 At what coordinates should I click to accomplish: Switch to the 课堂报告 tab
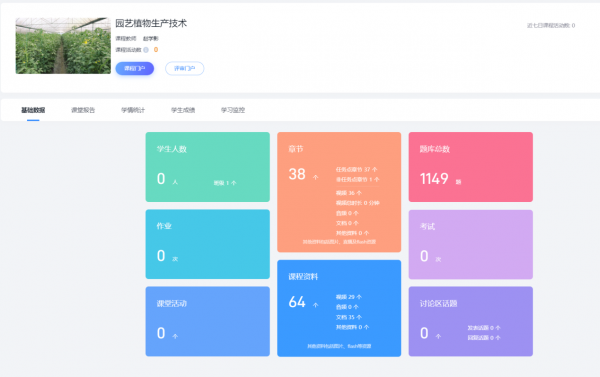83,110
